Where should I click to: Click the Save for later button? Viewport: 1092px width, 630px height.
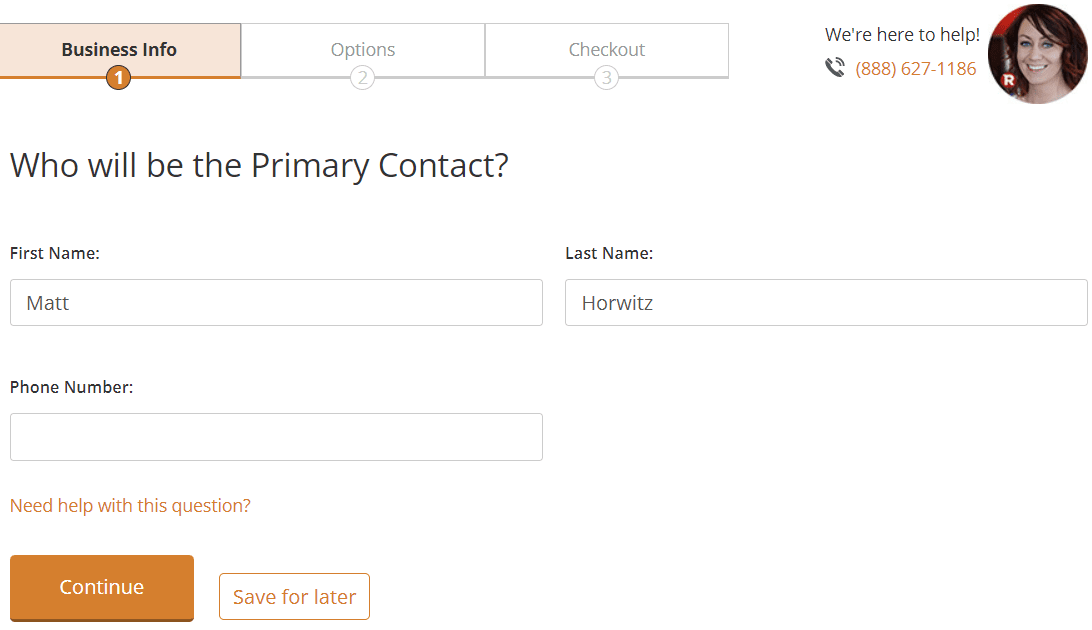[294, 596]
